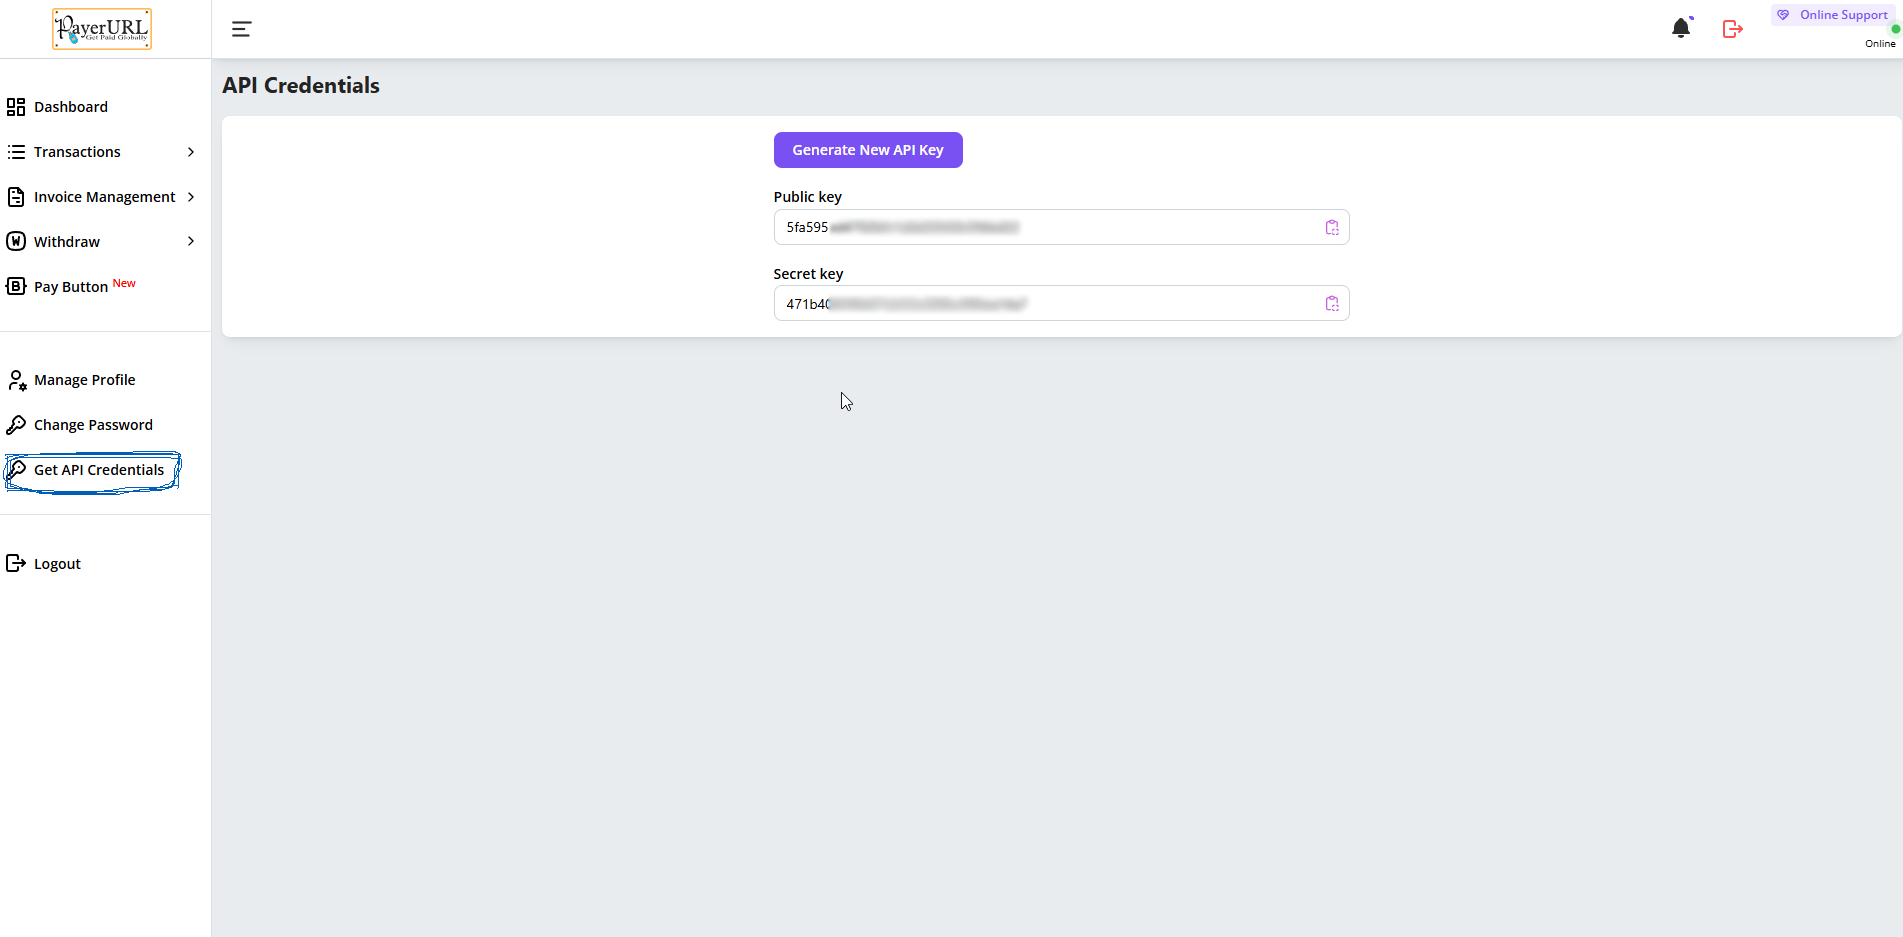This screenshot has width=1903, height=937.
Task: Click the notification bell icon
Action: point(1680,29)
